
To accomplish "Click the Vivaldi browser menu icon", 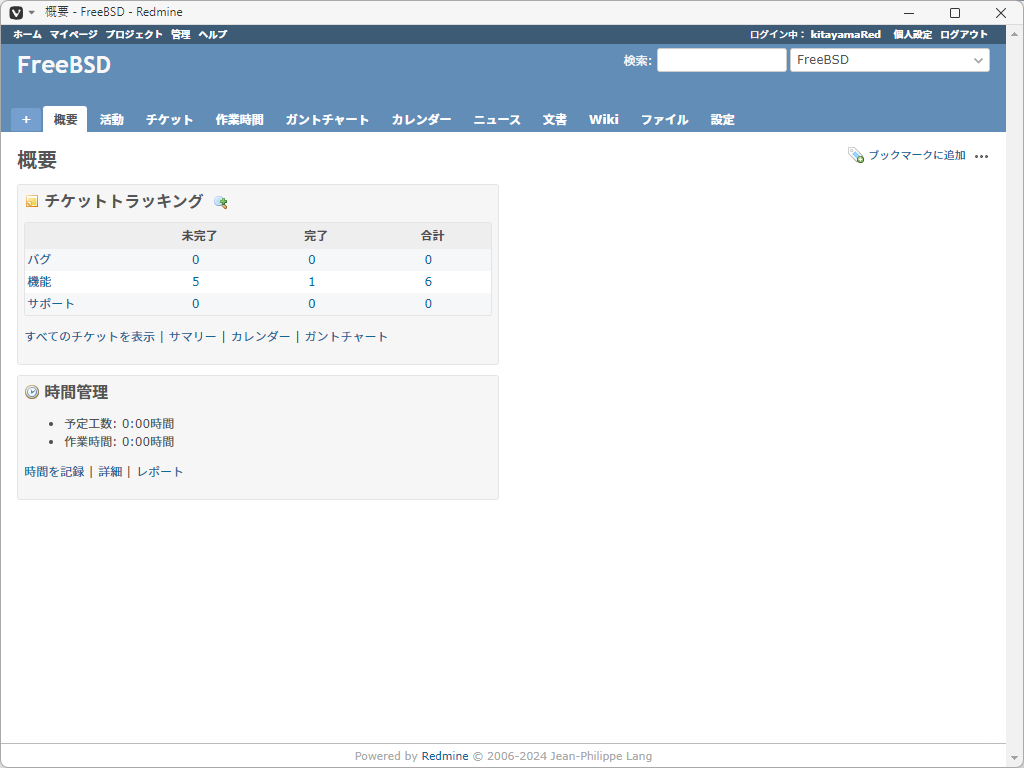I will point(16,13).
